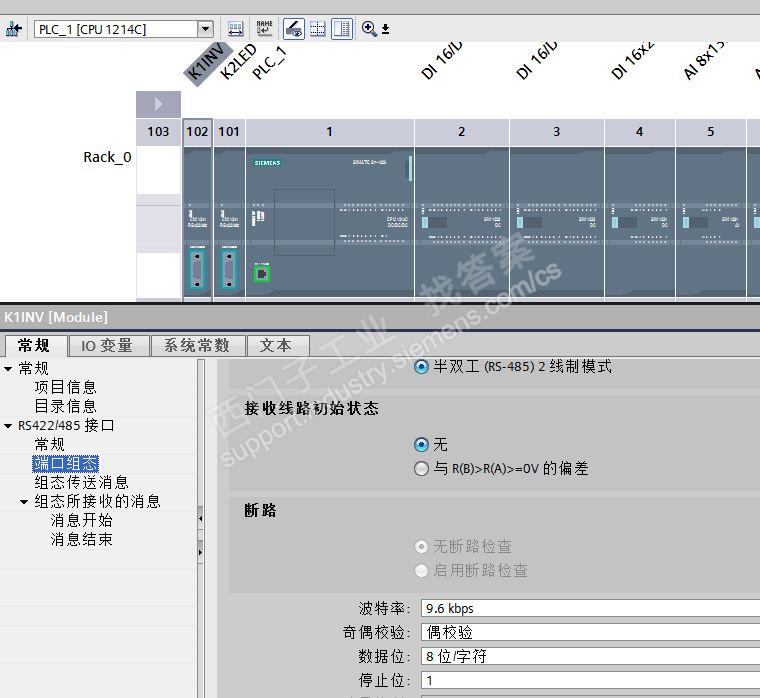
Task: Select 消息开始 in the tree
Action: click(81, 520)
